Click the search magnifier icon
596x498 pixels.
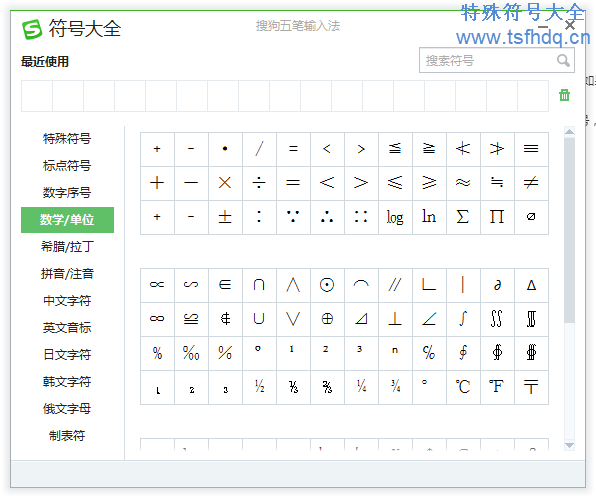[563, 60]
